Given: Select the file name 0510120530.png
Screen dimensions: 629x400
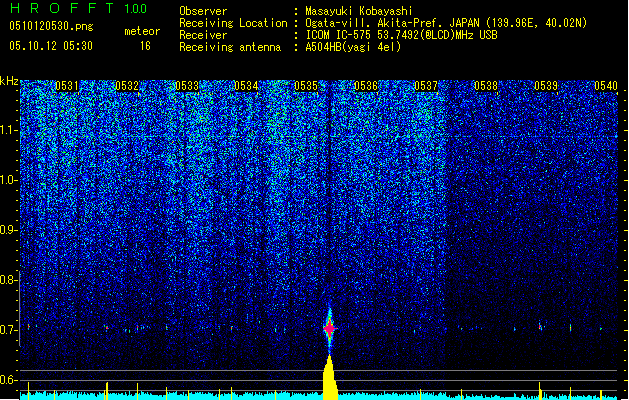Looking at the screenshot, I should coord(51,26).
